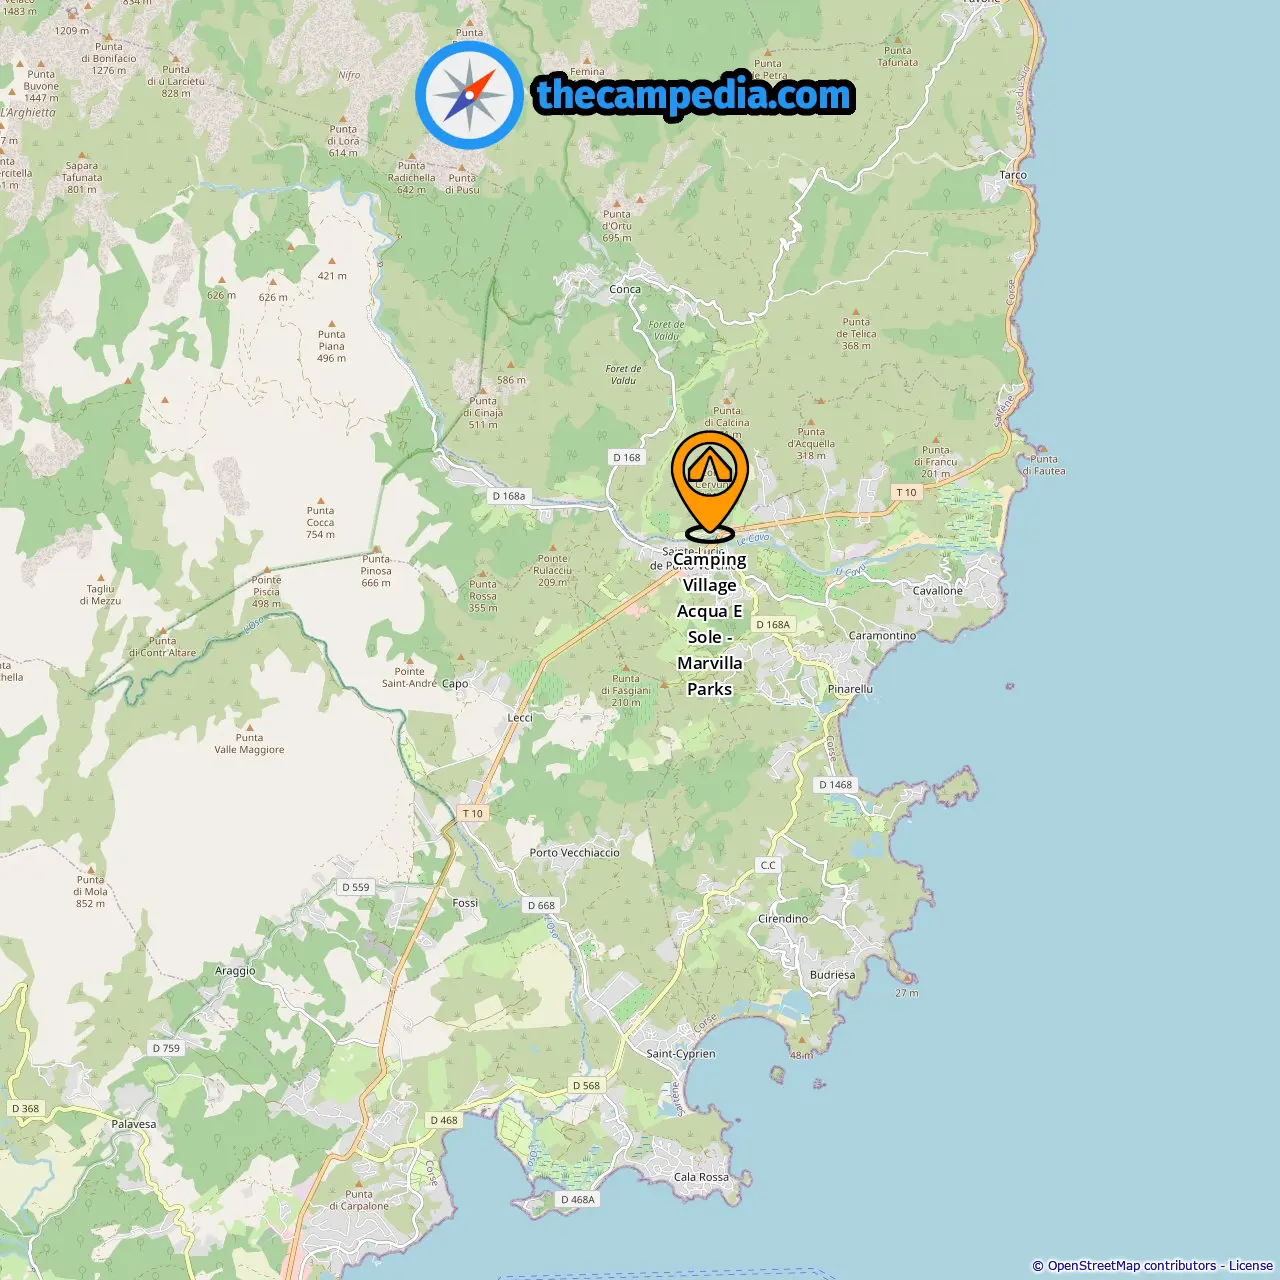Click the D 168a road shield
1280x1280 pixels.
[x=509, y=496]
